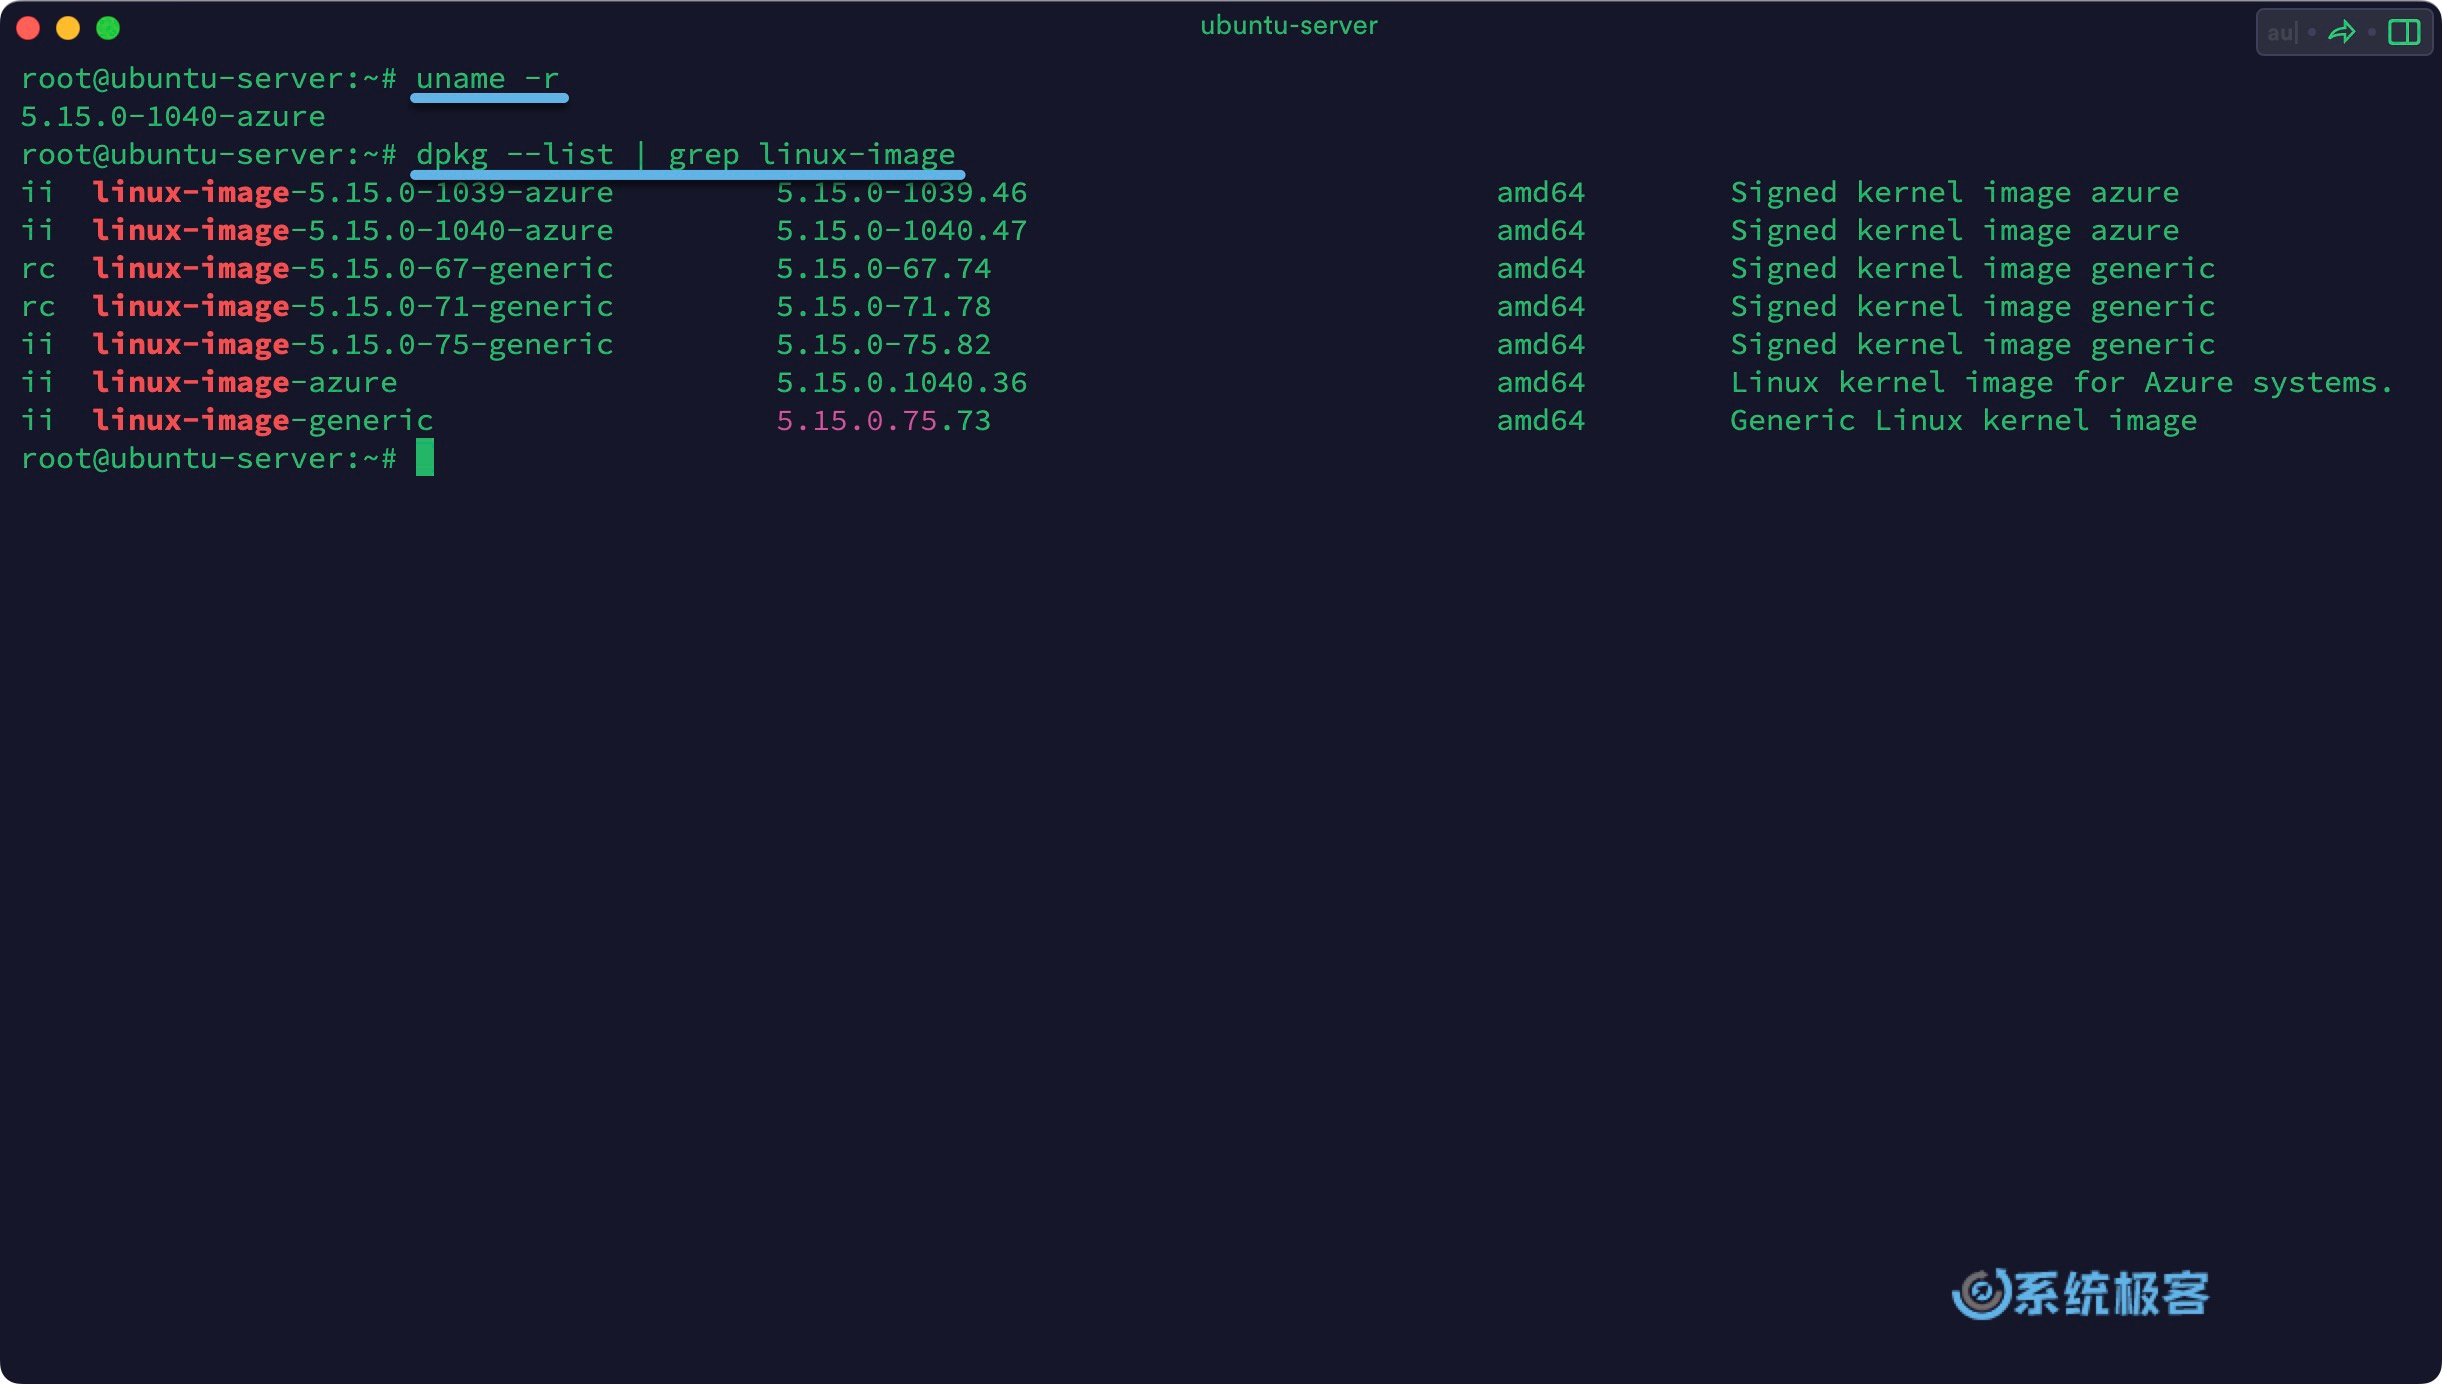Click the green cursor at last prompt
This screenshot has width=2442, height=1384.
425,457
